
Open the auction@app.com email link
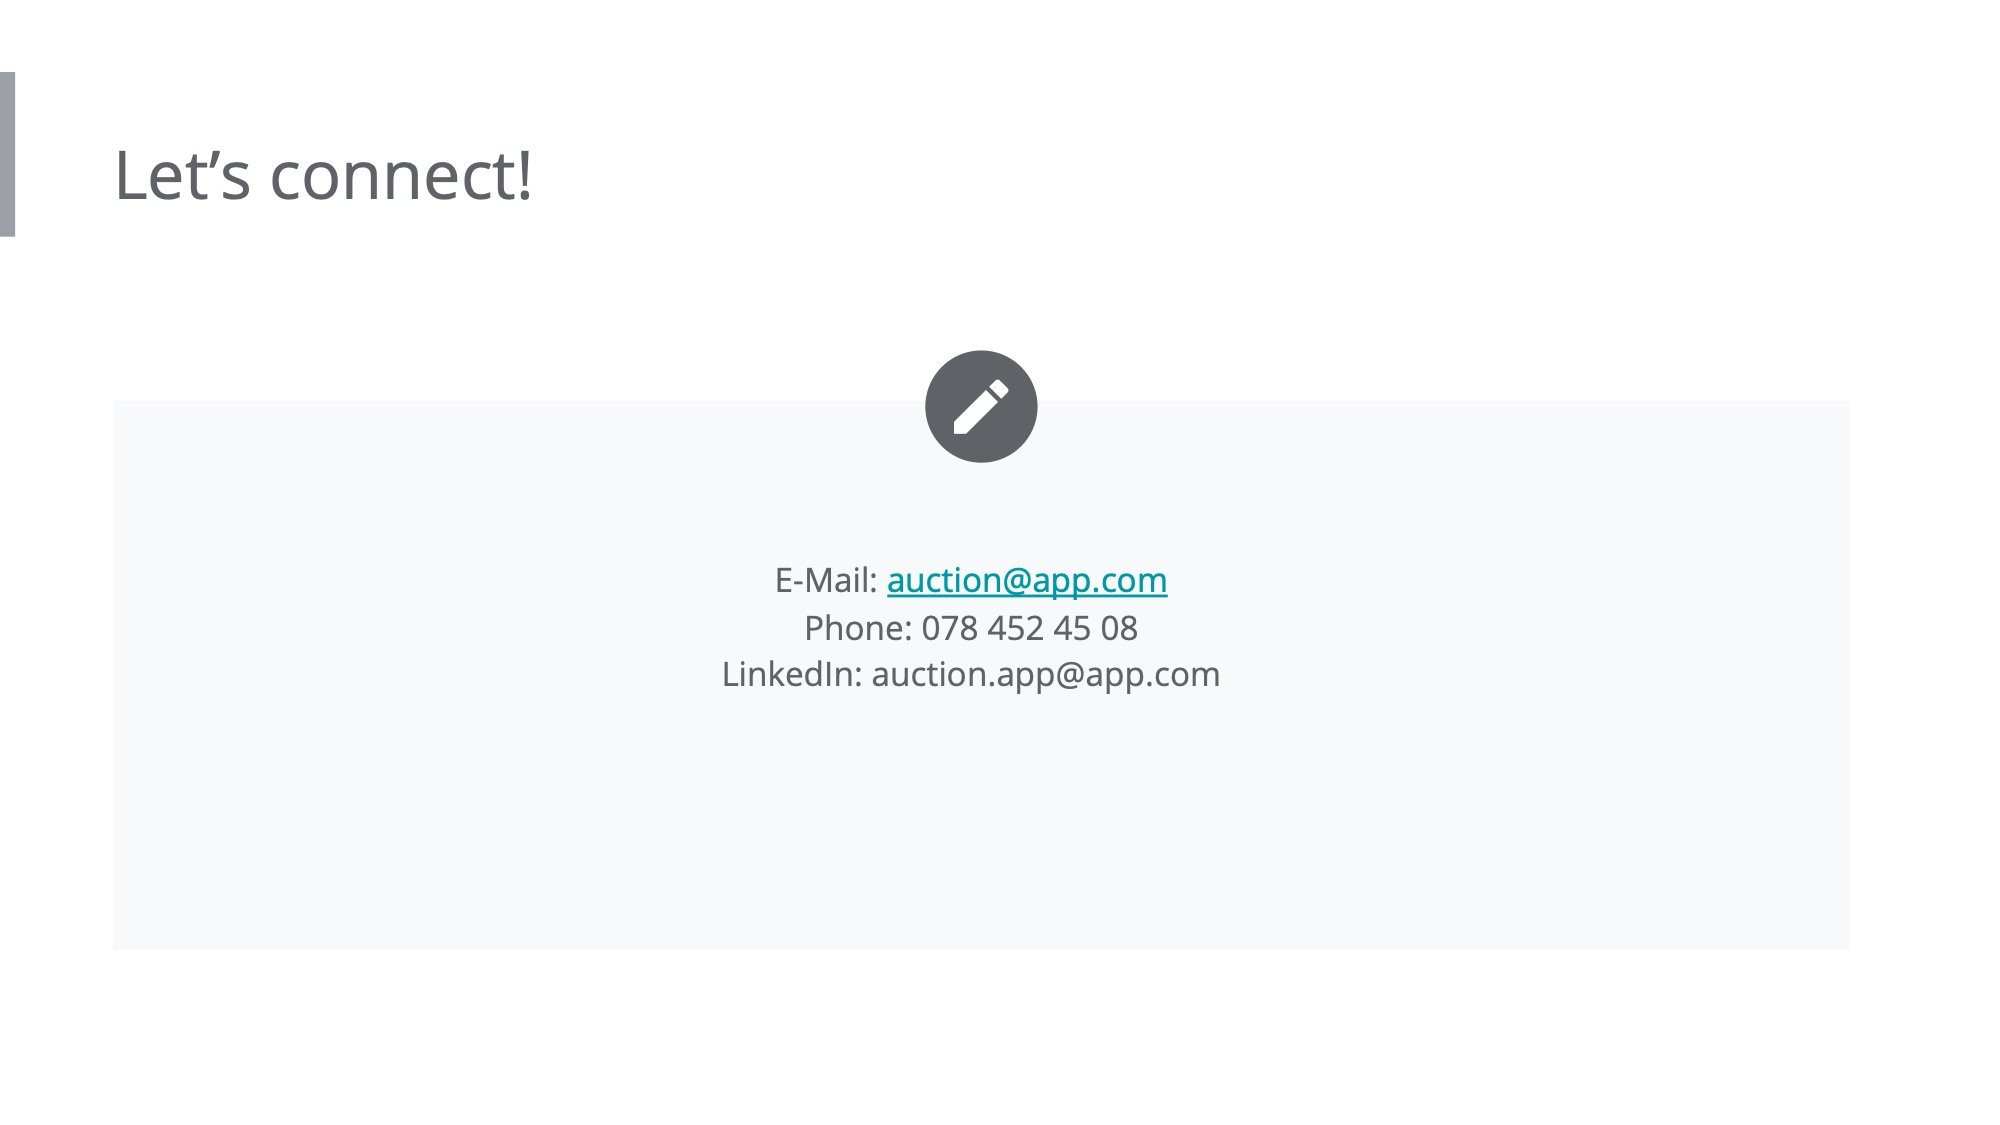click(x=1027, y=580)
